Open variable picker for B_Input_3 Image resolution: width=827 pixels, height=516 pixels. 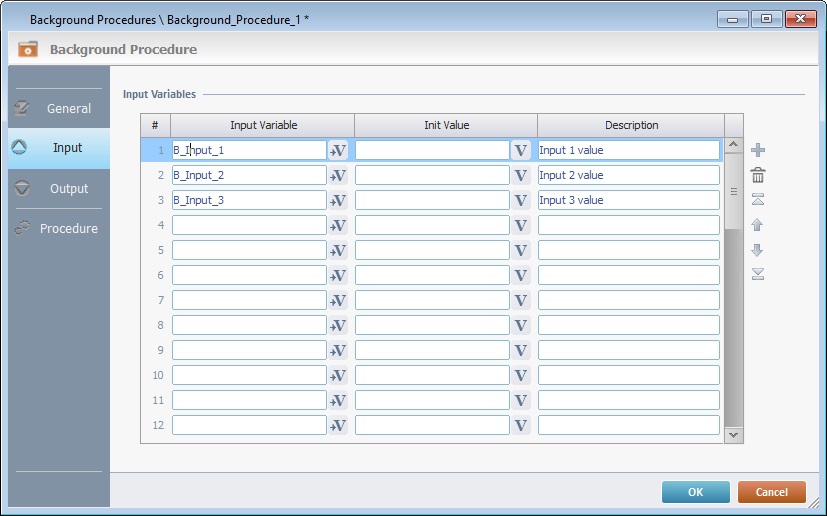(338, 200)
